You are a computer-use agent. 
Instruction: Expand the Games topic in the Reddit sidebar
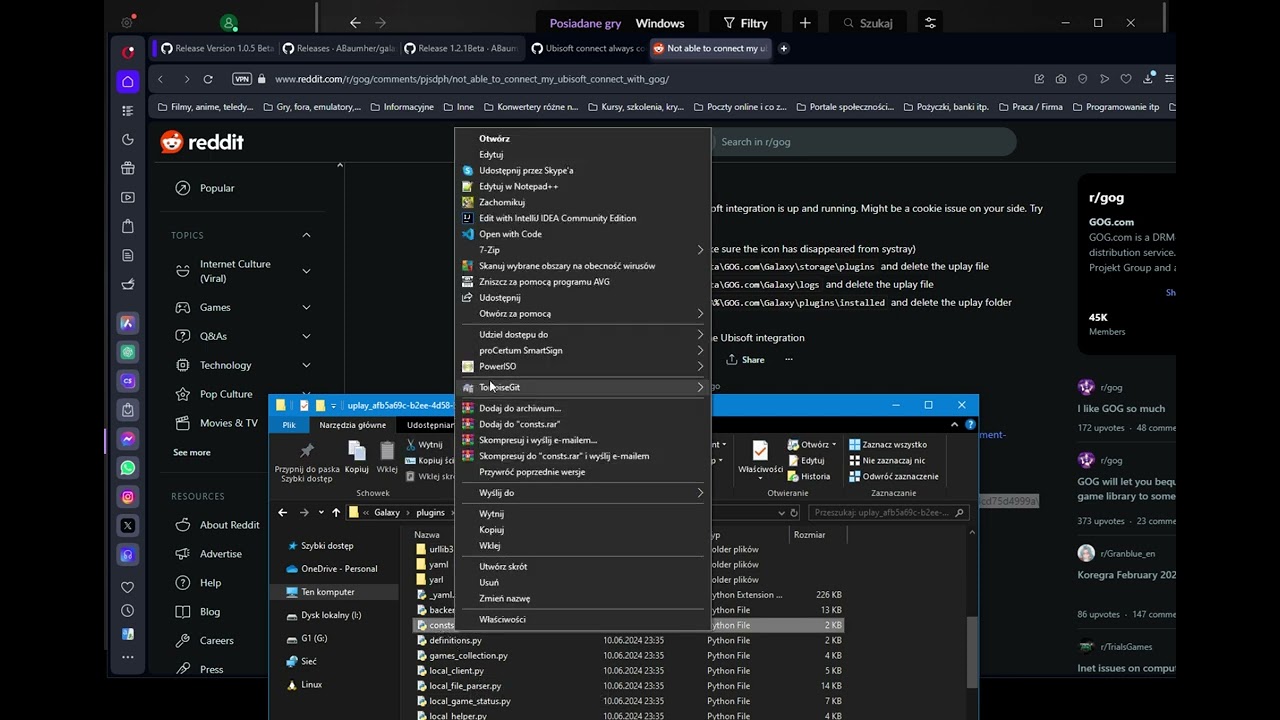click(306, 307)
